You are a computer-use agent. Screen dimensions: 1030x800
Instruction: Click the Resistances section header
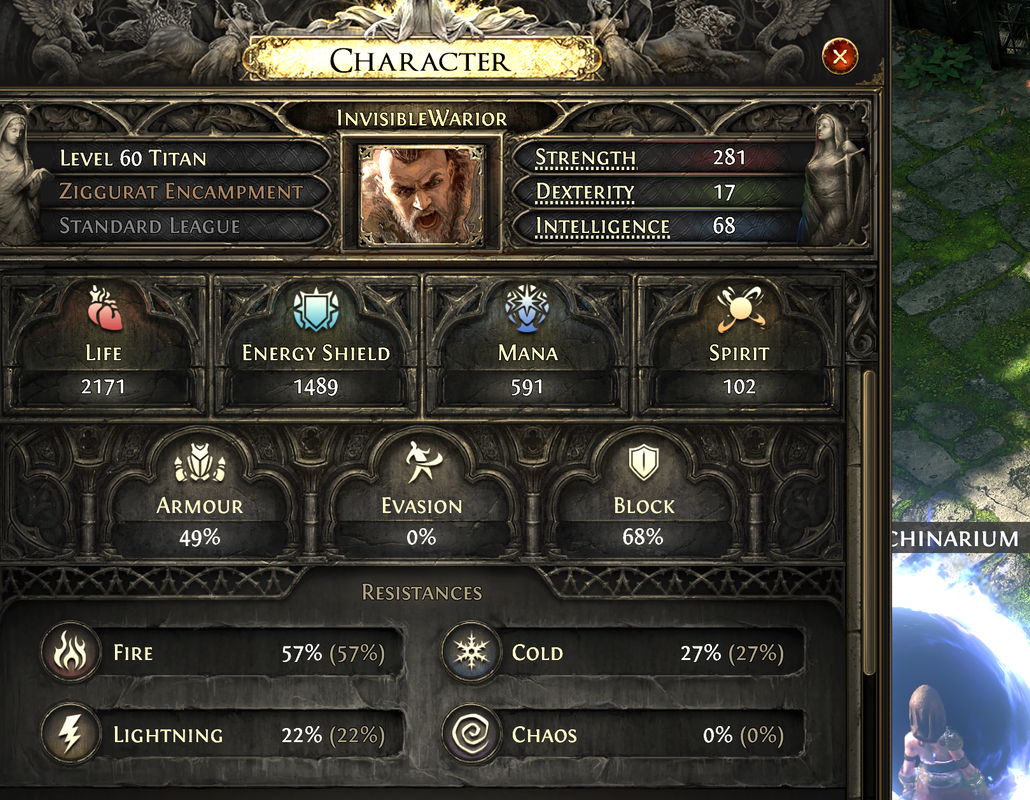pyautogui.click(x=422, y=592)
